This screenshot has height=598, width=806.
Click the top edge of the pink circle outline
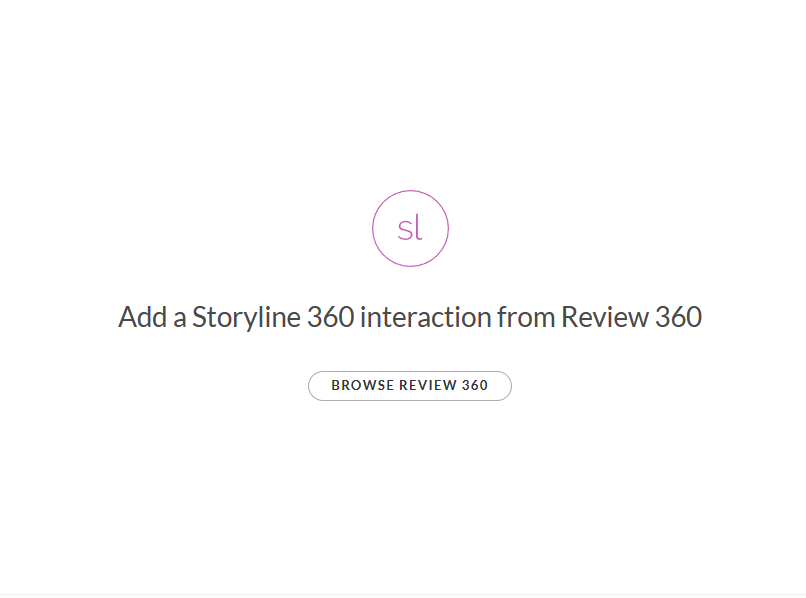tap(410, 191)
